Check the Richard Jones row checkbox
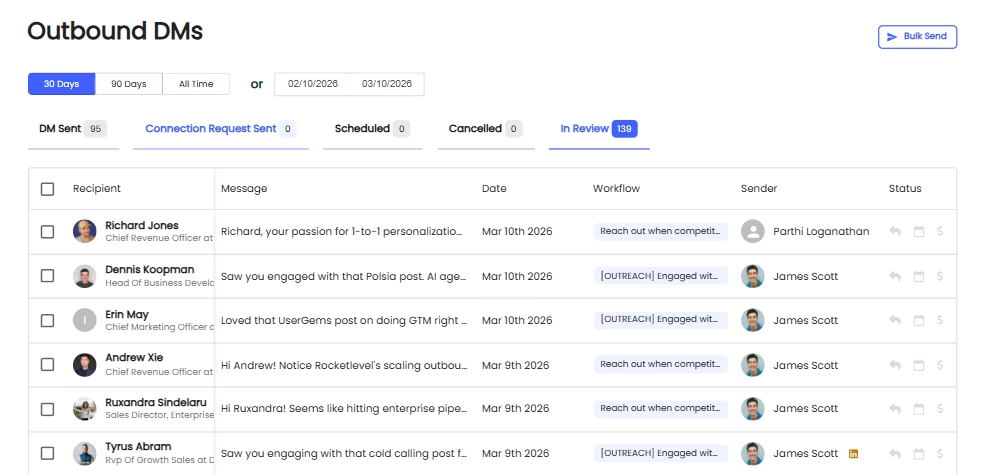This screenshot has width=994, height=475. [48, 231]
